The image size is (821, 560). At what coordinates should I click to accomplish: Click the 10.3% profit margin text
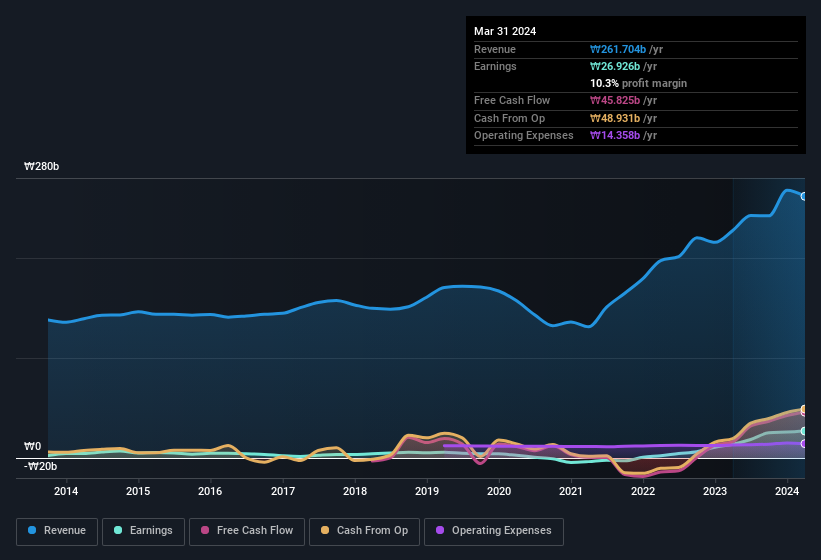(x=638, y=83)
